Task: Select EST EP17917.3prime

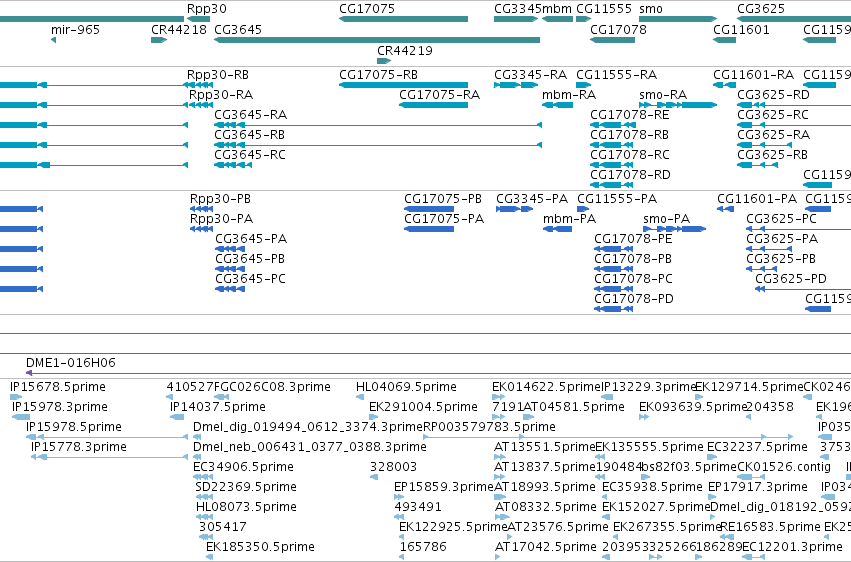Action: 758,488
